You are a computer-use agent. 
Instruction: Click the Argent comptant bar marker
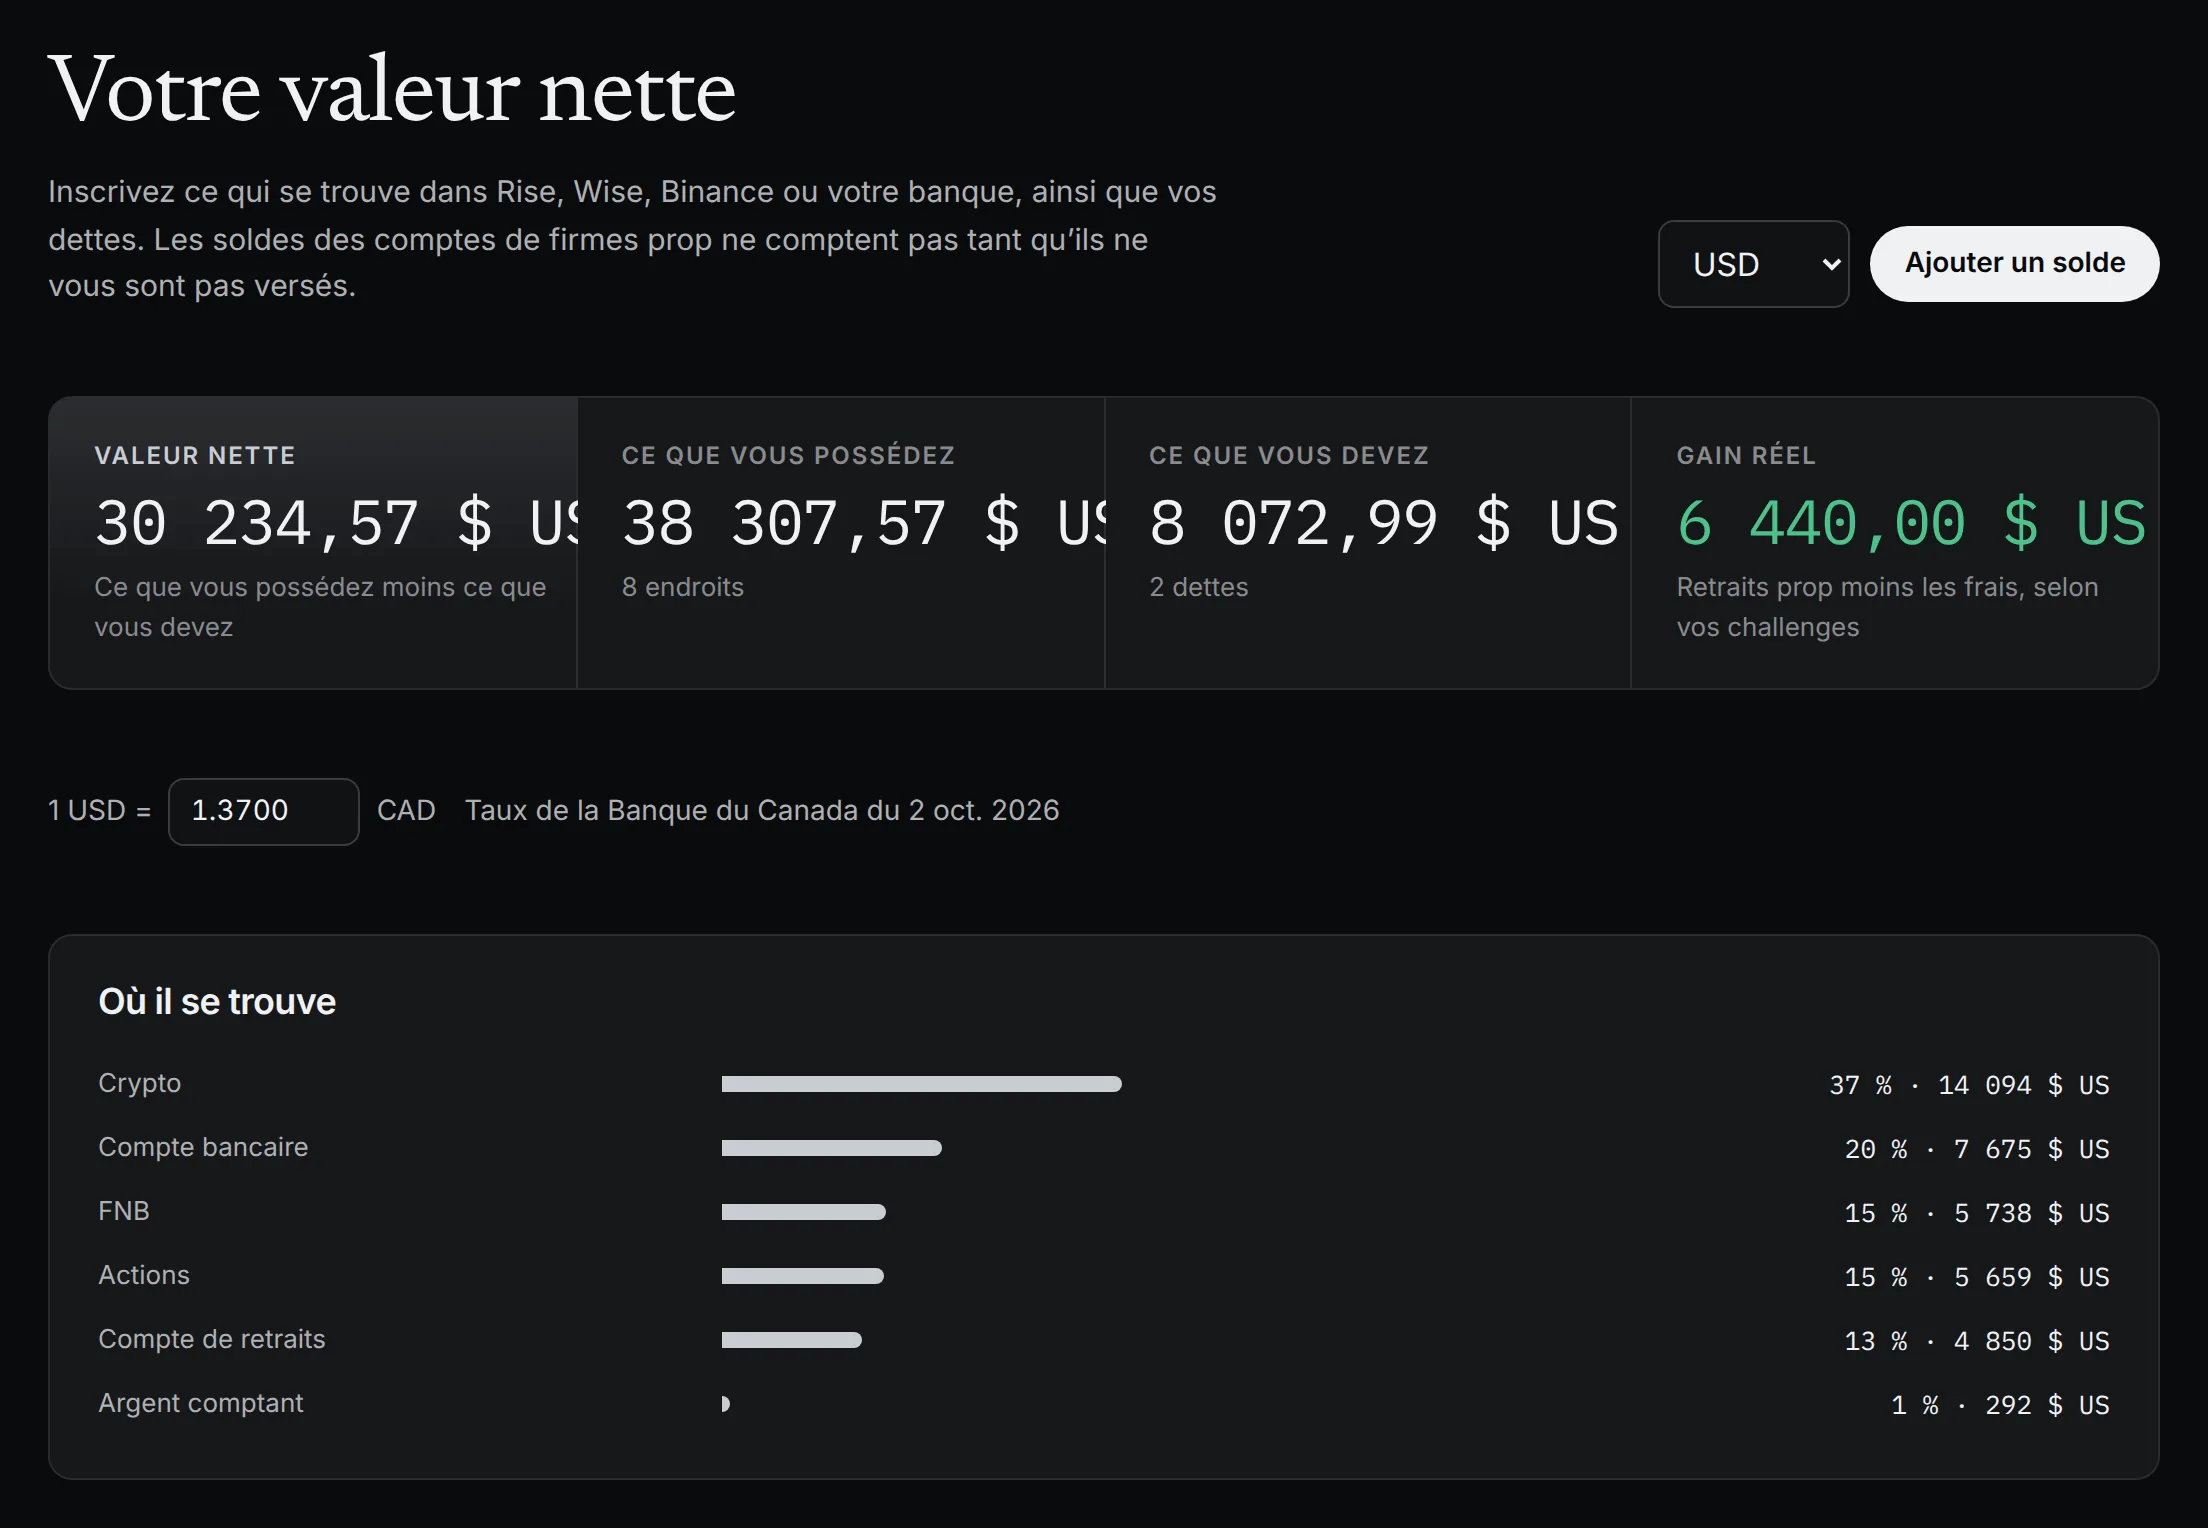[x=726, y=1404]
